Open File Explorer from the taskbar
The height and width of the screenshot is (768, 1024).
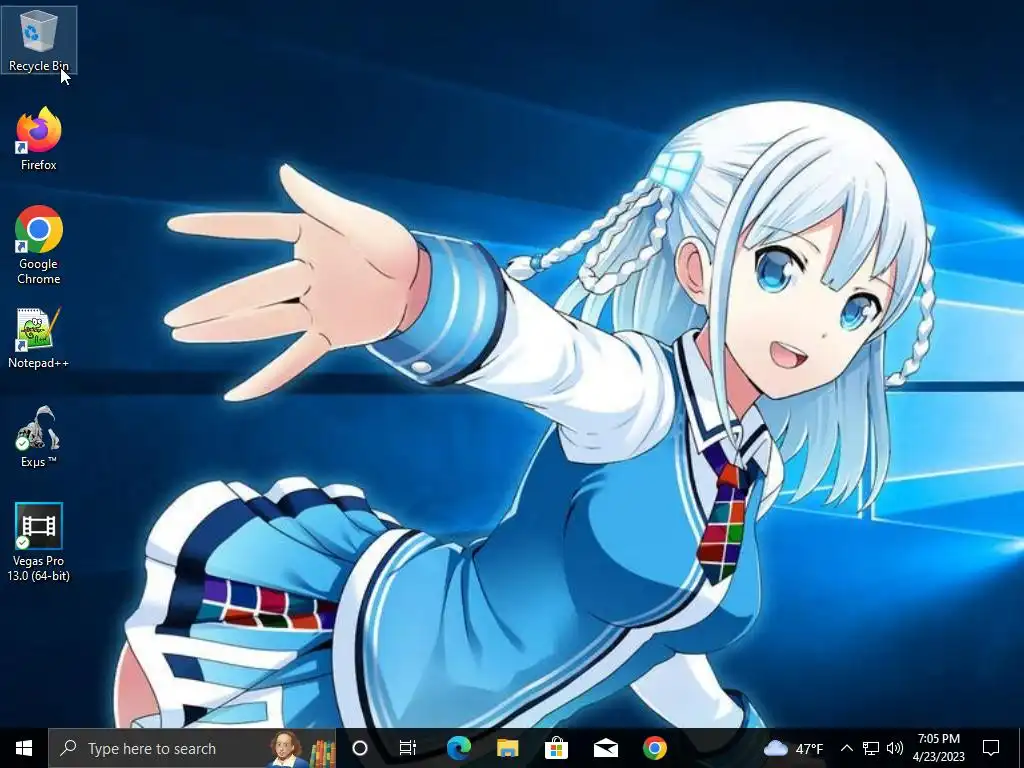[507, 748]
